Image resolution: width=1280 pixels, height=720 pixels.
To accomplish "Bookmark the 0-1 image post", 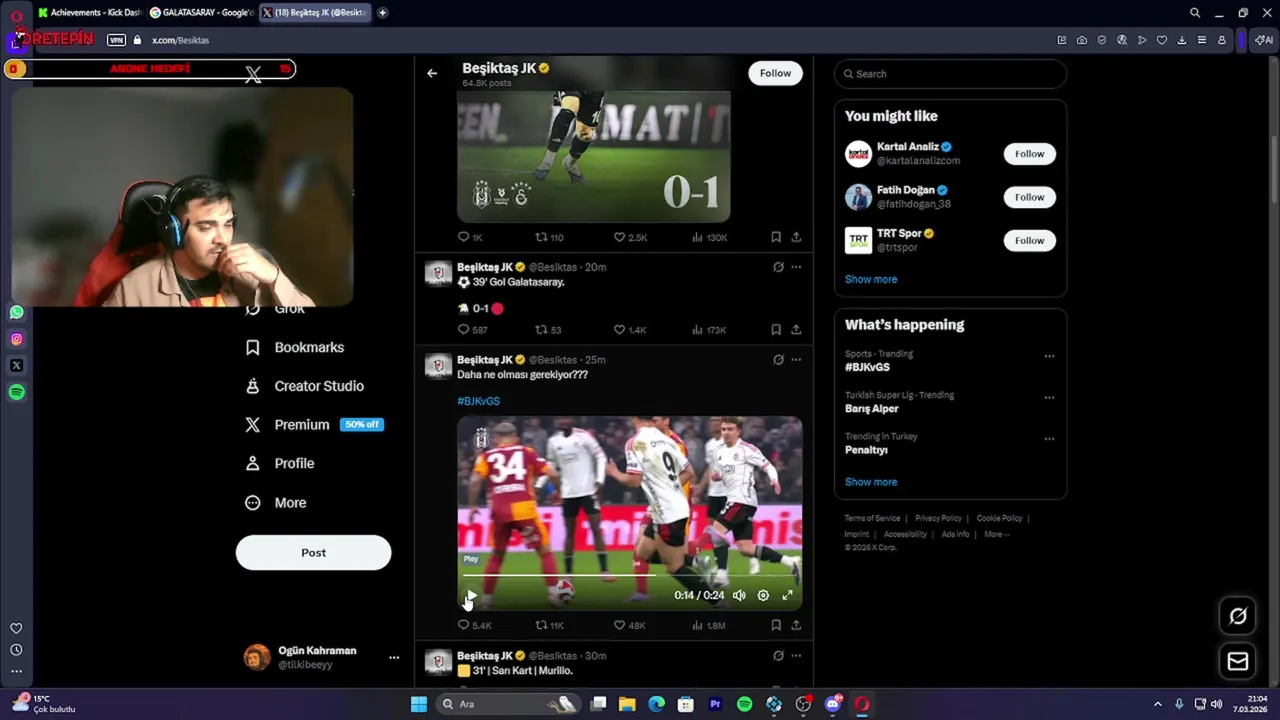I will [776, 237].
